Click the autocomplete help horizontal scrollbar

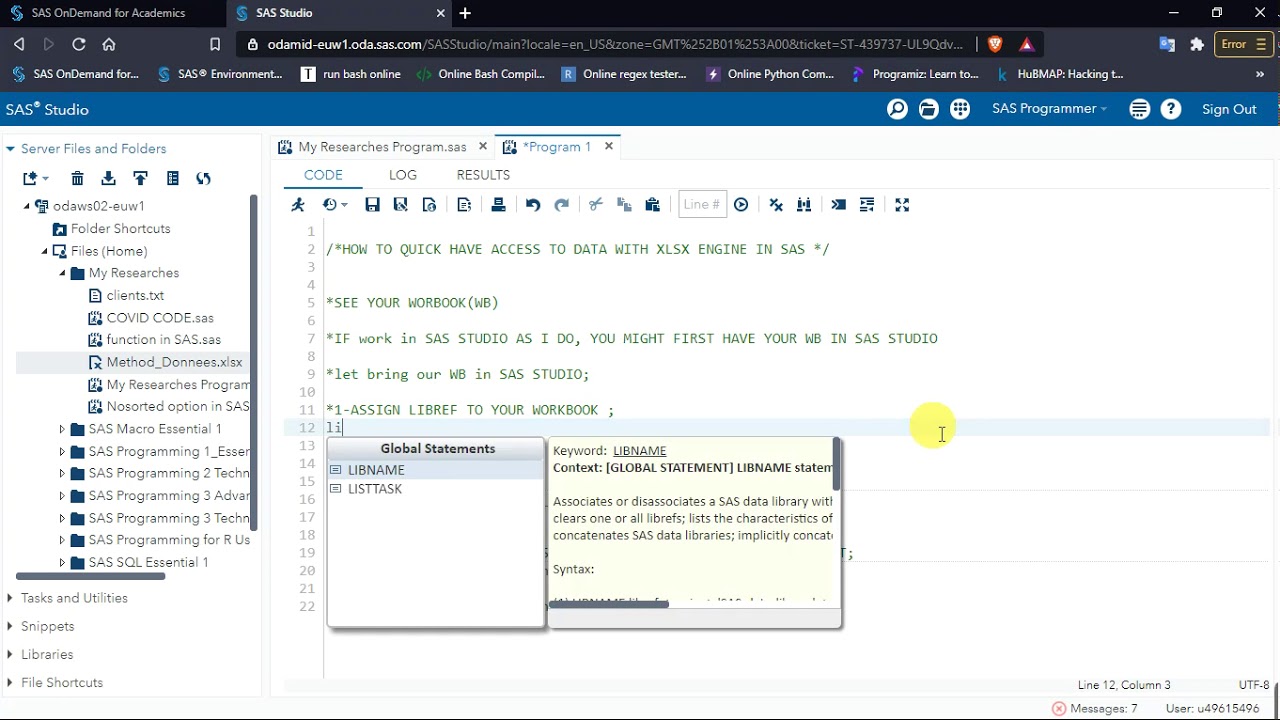tap(608, 604)
